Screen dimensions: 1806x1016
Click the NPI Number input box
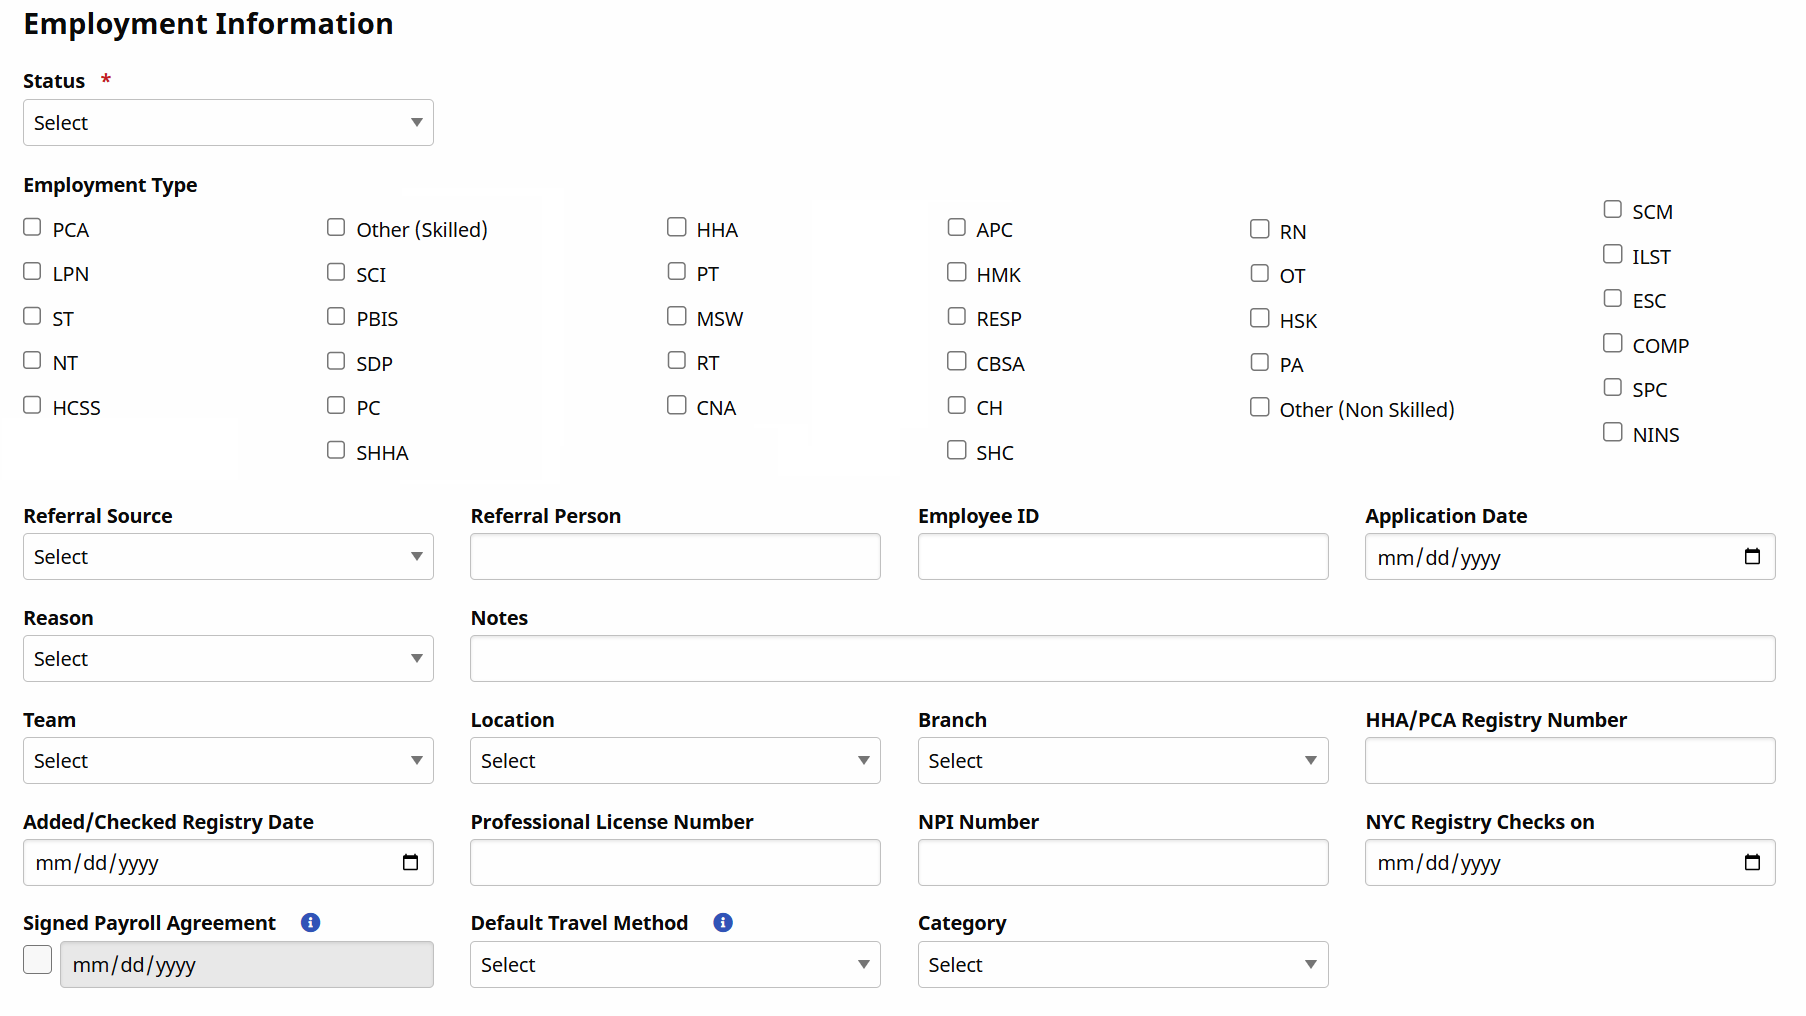1122,863
